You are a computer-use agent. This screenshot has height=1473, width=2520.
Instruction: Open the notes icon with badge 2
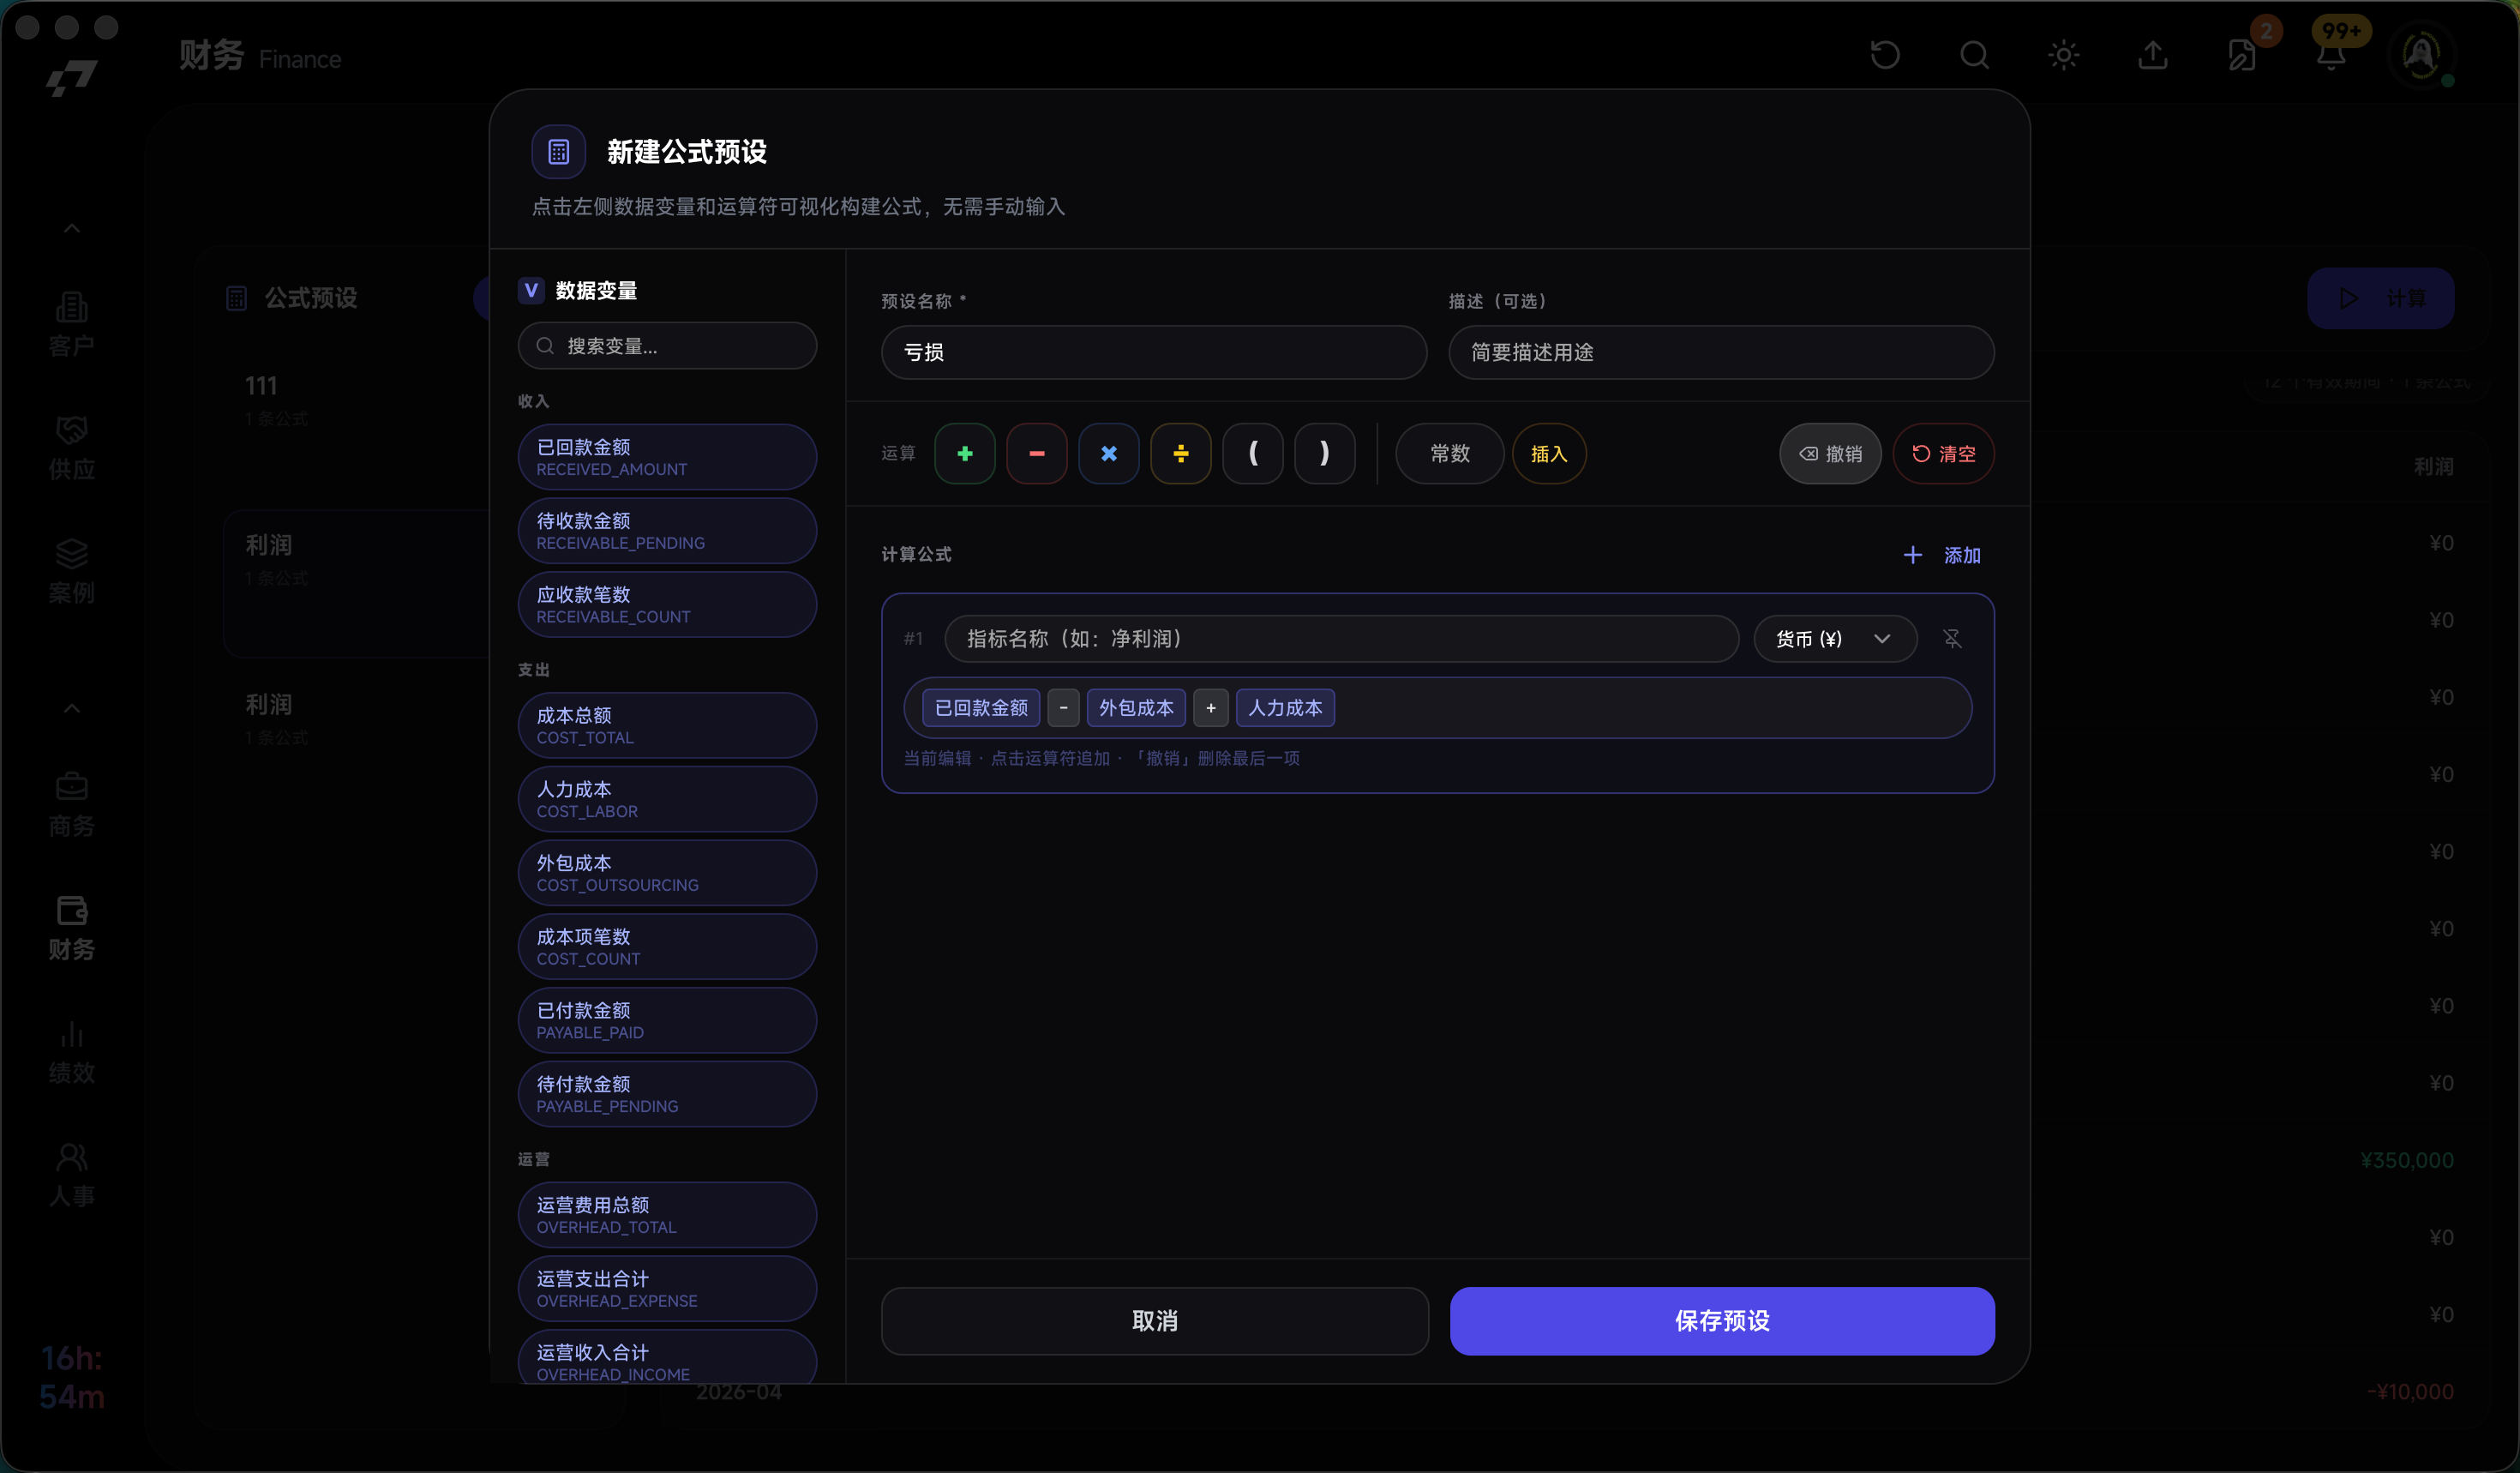click(x=2242, y=54)
